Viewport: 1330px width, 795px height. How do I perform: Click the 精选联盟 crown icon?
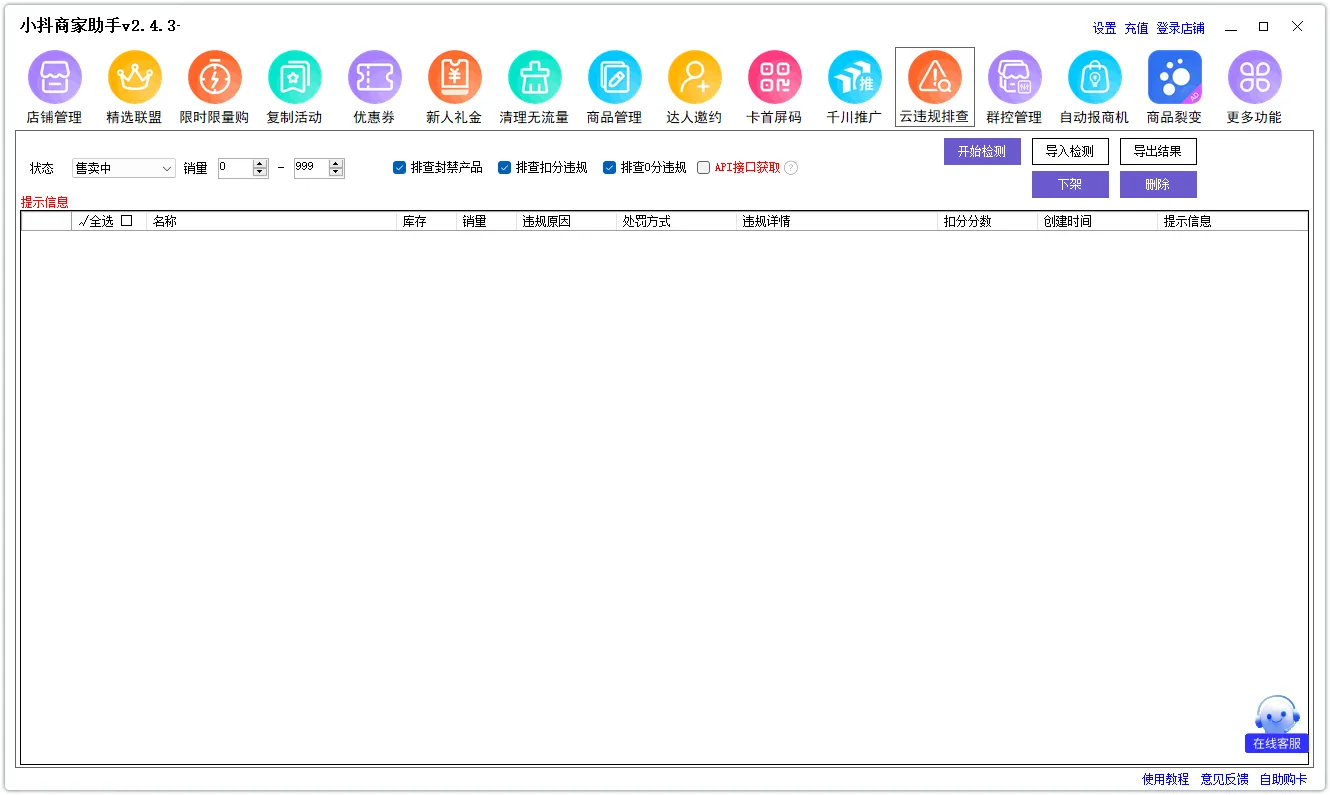click(134, 78)
